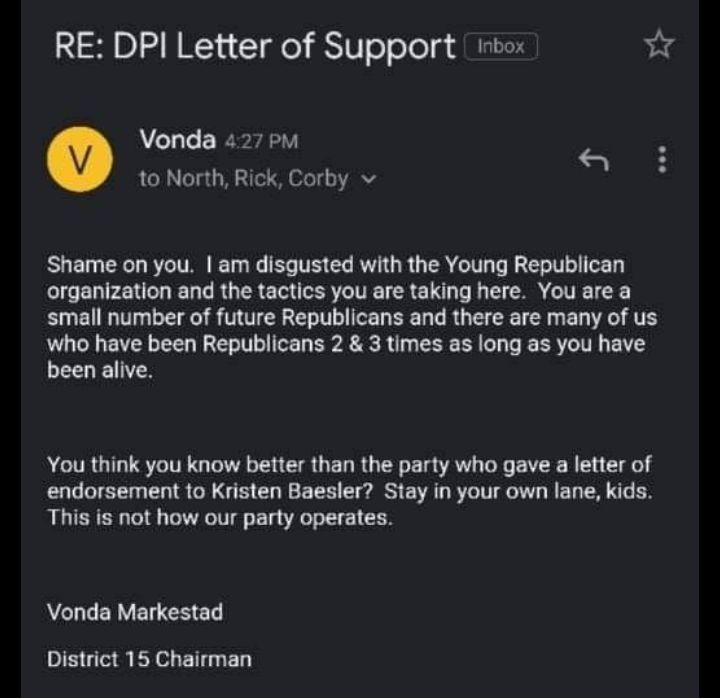Image resolution: width=720 pixels, height=698 pixels.
Task: Click the line starting 'You think you know better'
Action: click(349, 465)
